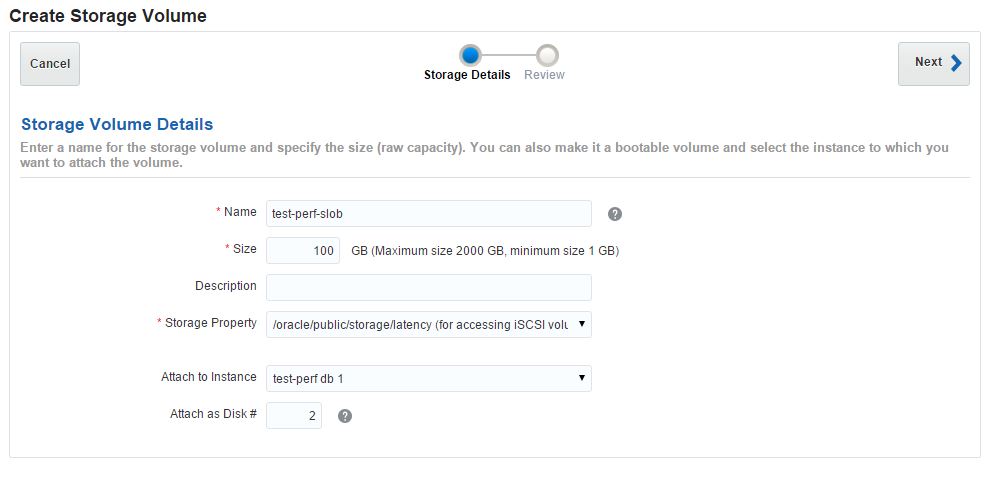This screenshot has height=481, width=1001.
Task: Expand the Attach to Instance dropdown
Action: [428, 378]
